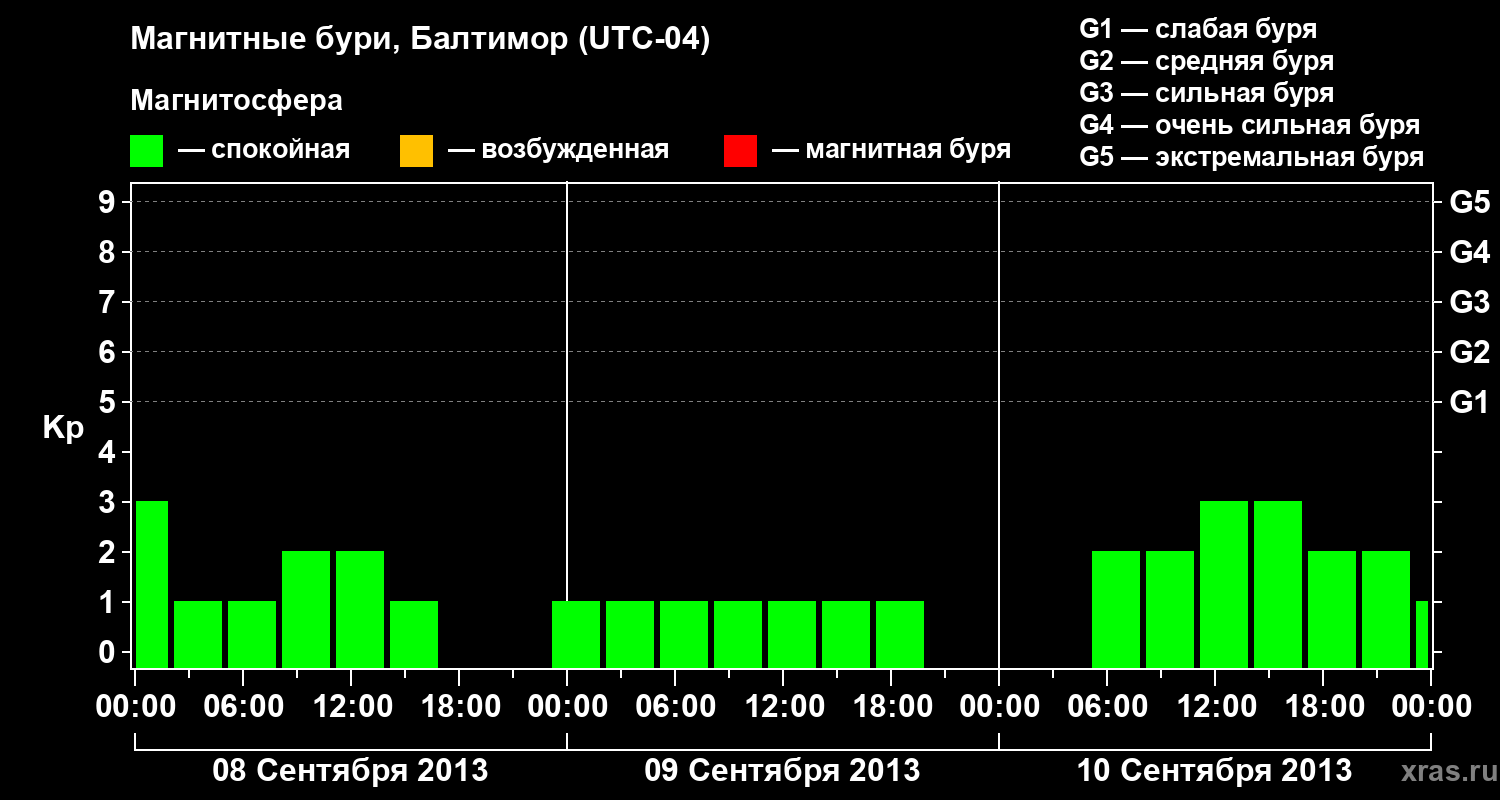Click the '18:00' tick label under 10 September
Image resolution: width=1500 pixels, height=800 pixels.
coord(1323,706)
